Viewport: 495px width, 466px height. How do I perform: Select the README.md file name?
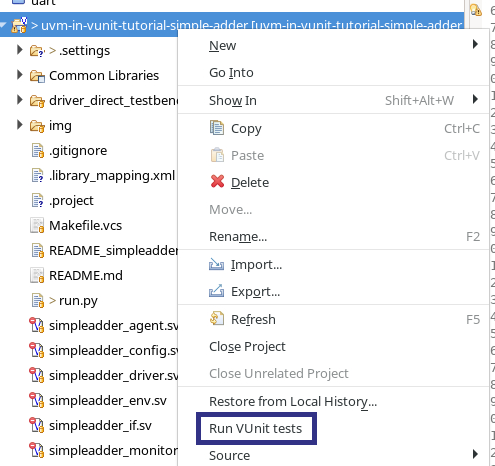click(x=86, y=276)
